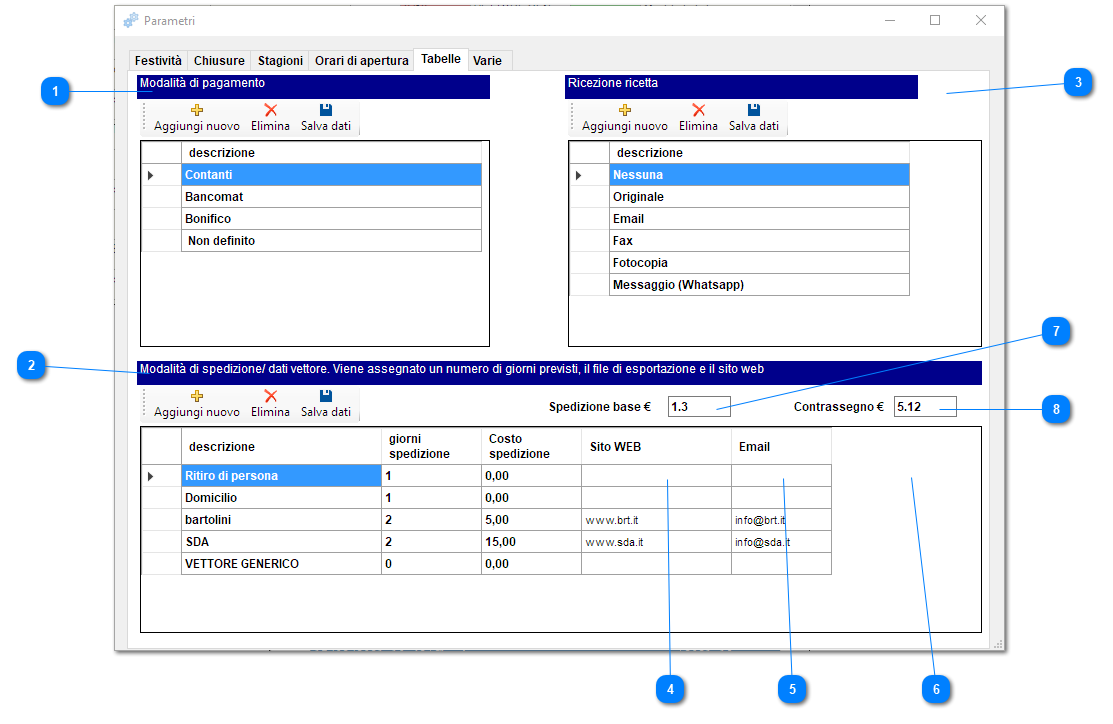This screenshot has width=1113, height=724.
Task: Go to the Stagioni tab
Action: click(x=280, y=61)
